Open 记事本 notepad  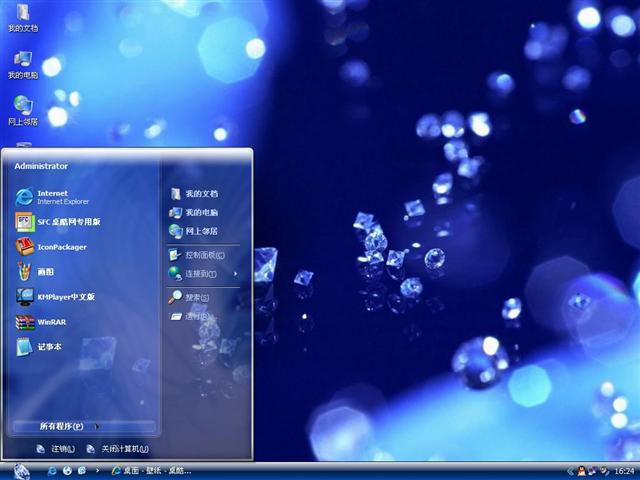click(x=39, y=347)
